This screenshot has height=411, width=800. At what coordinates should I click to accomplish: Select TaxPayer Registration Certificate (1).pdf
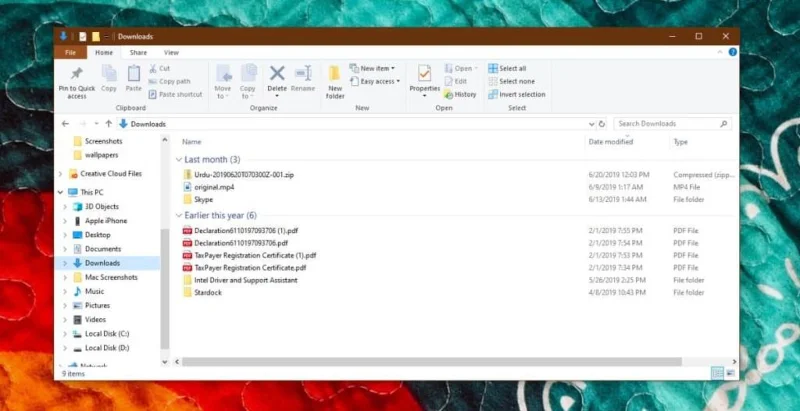point(255,255)
